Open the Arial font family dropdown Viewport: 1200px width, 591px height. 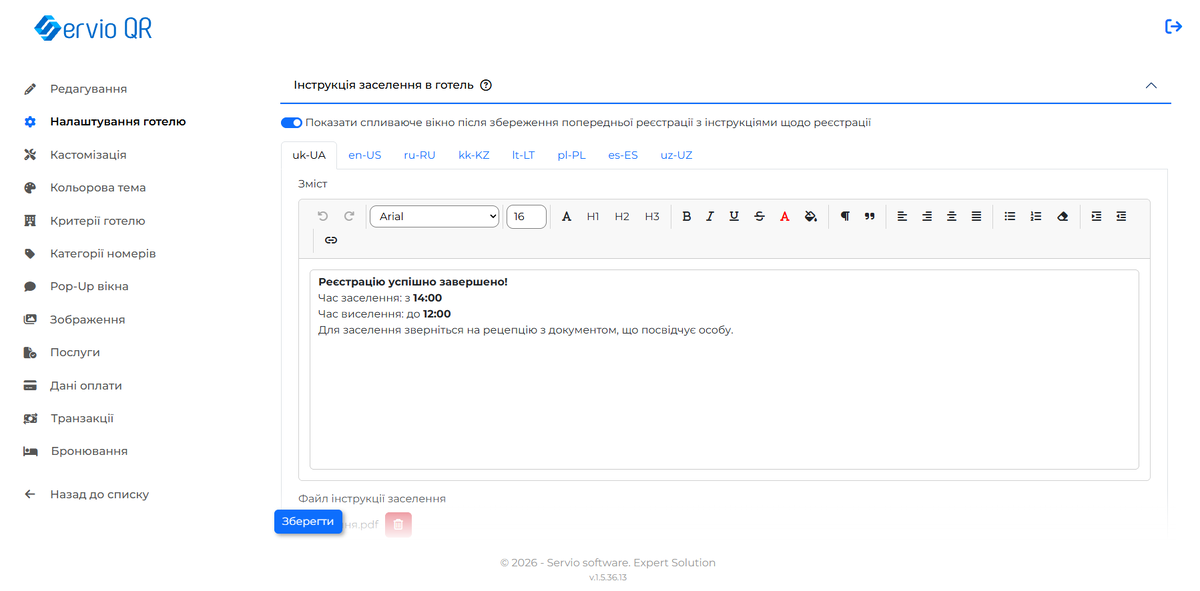[x=434, y=216]
